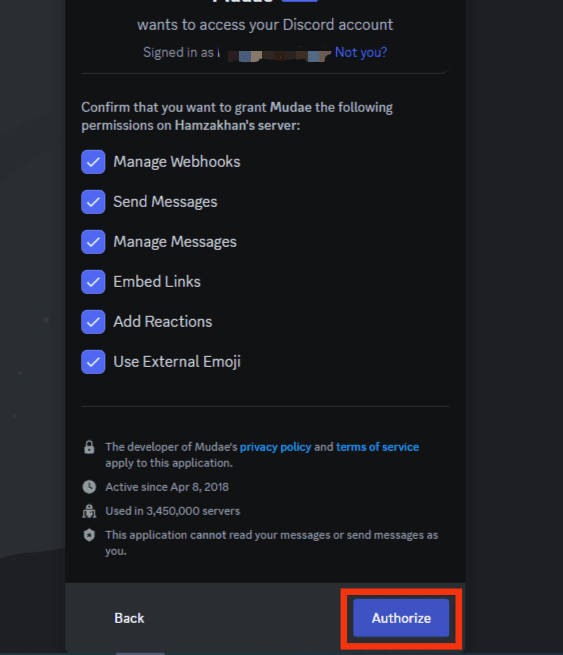Click the lock icon beside privacy policy

tap(89, 447)
